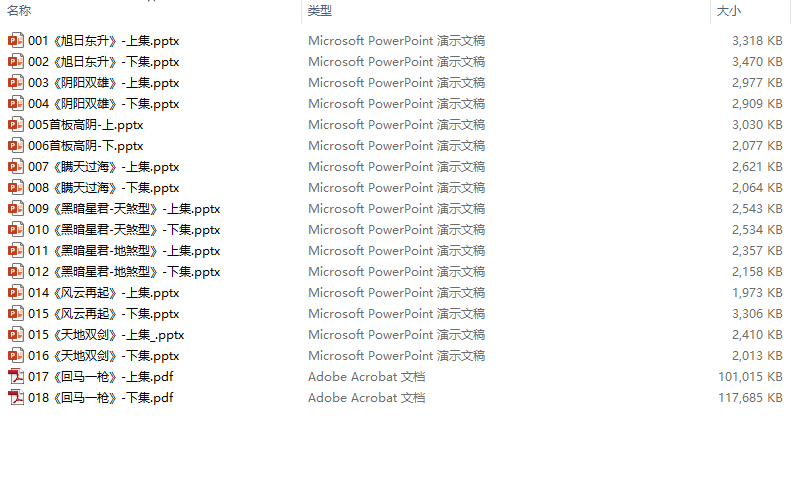Sort by the 名称 column header
This screenshot has width=793, height=479.
click(x=19, y=11)
